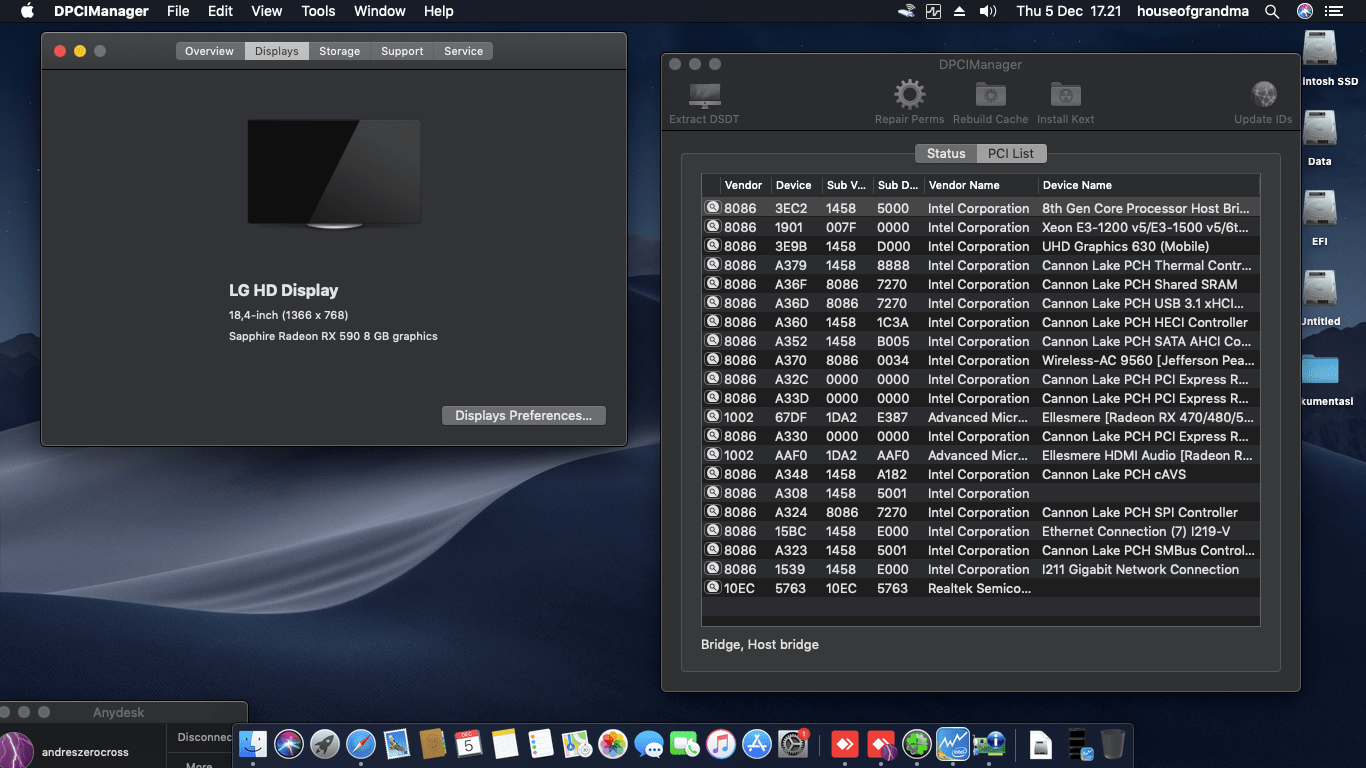Run Repair Perms gear tool

909,103
